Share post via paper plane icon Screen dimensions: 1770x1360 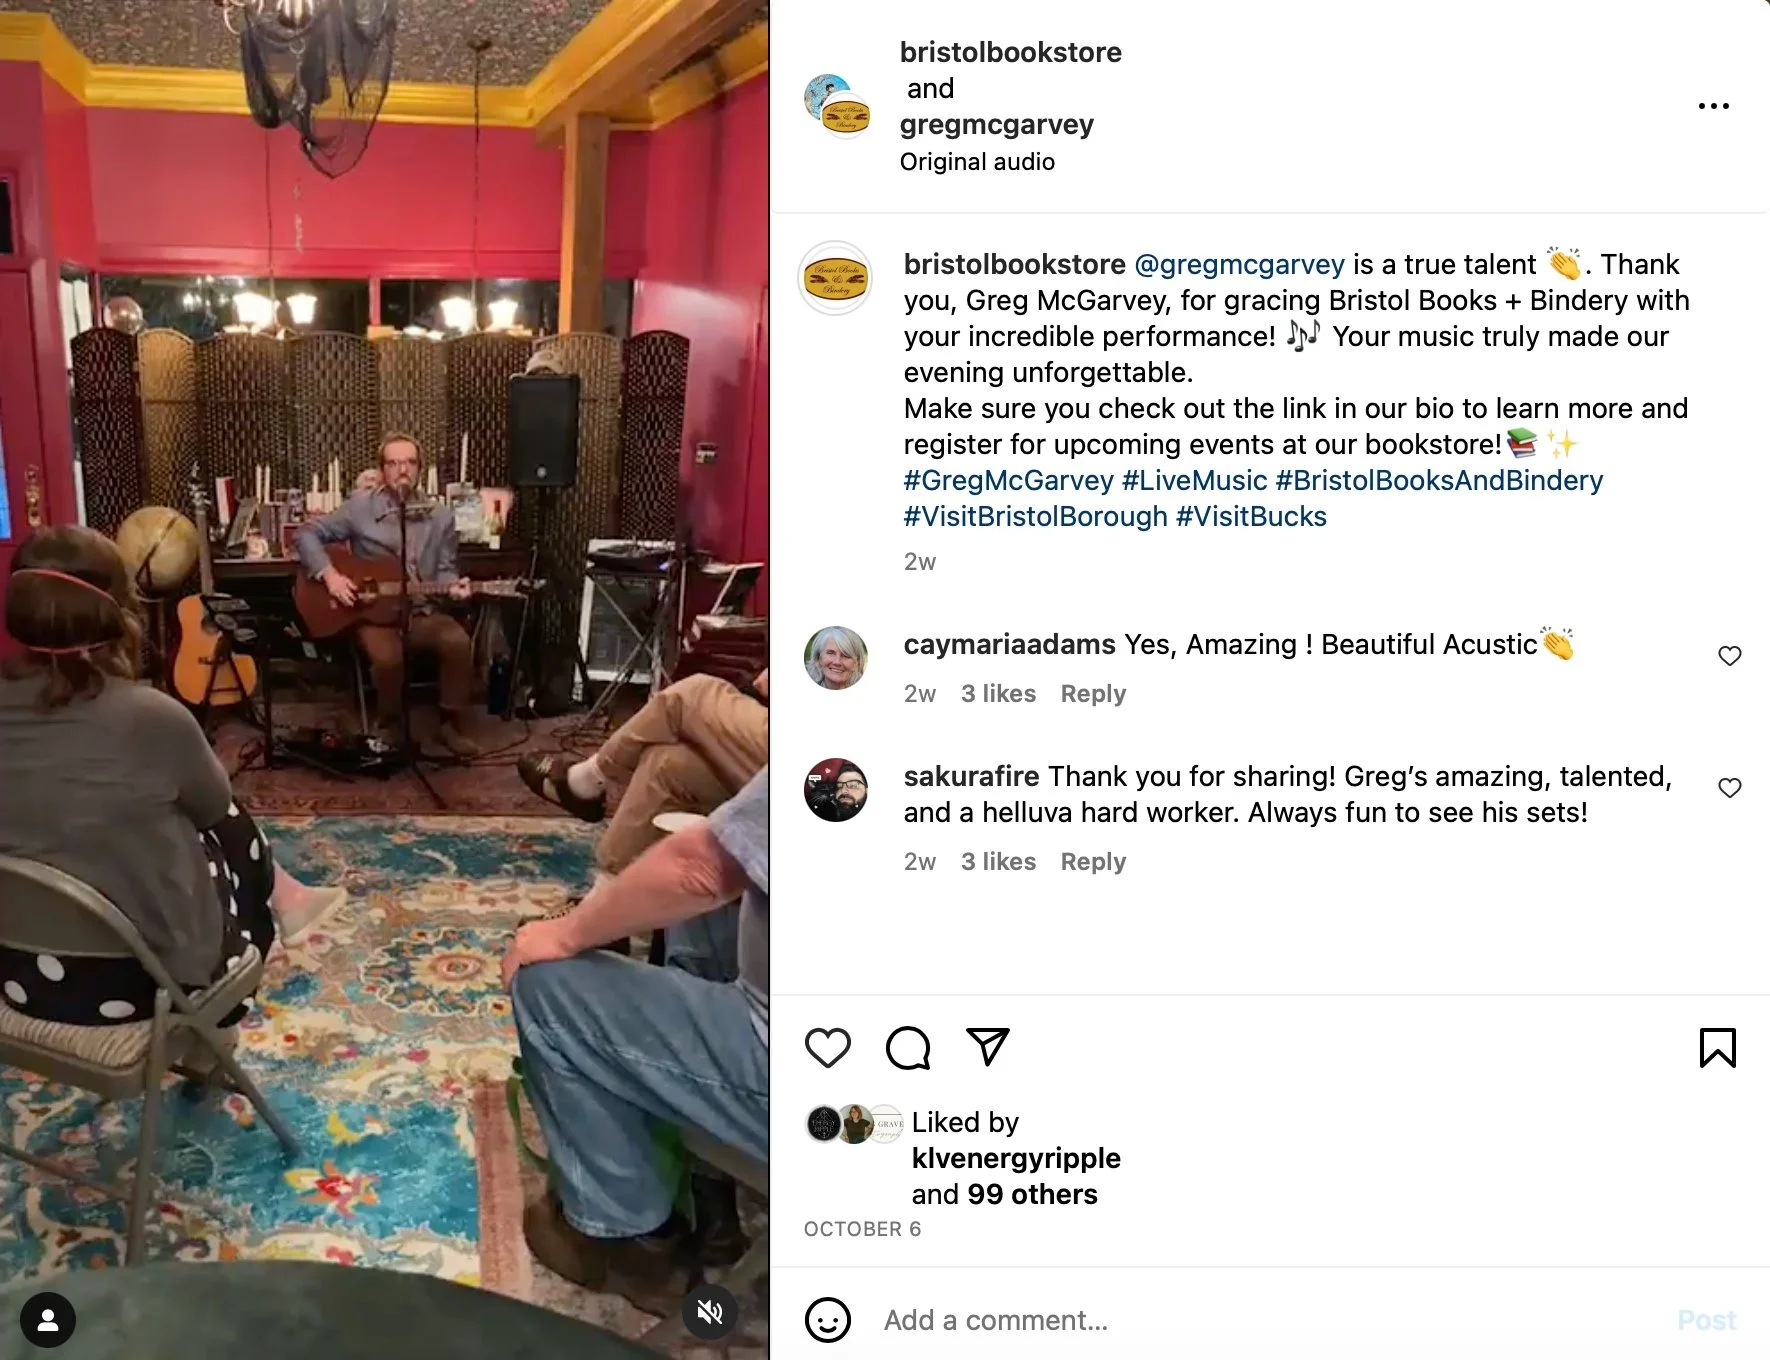pos(988,1046)
